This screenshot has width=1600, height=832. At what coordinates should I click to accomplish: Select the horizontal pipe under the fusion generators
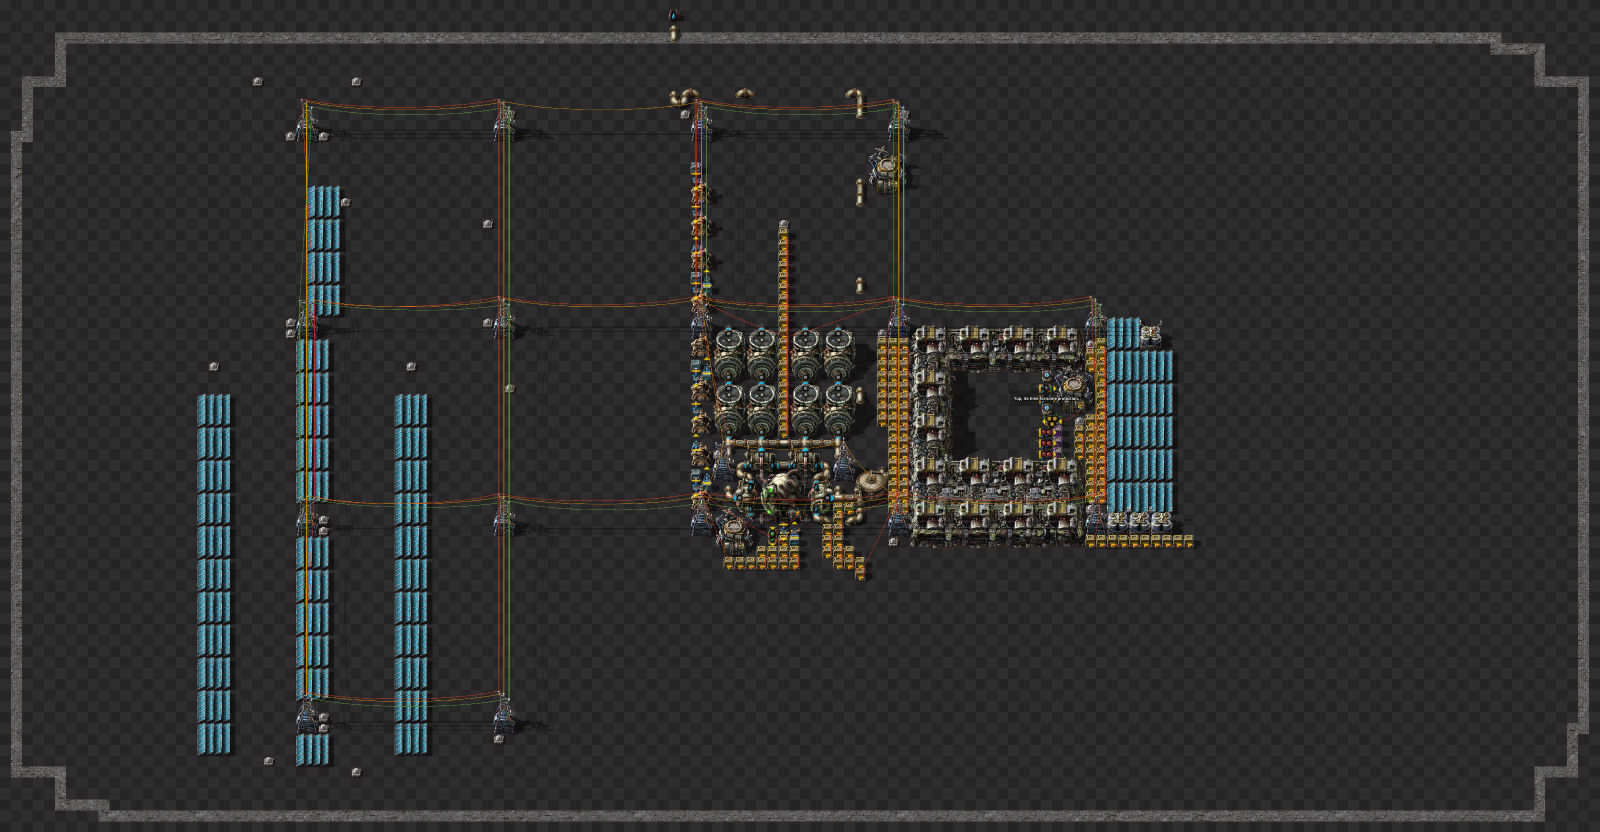[784, 442]
